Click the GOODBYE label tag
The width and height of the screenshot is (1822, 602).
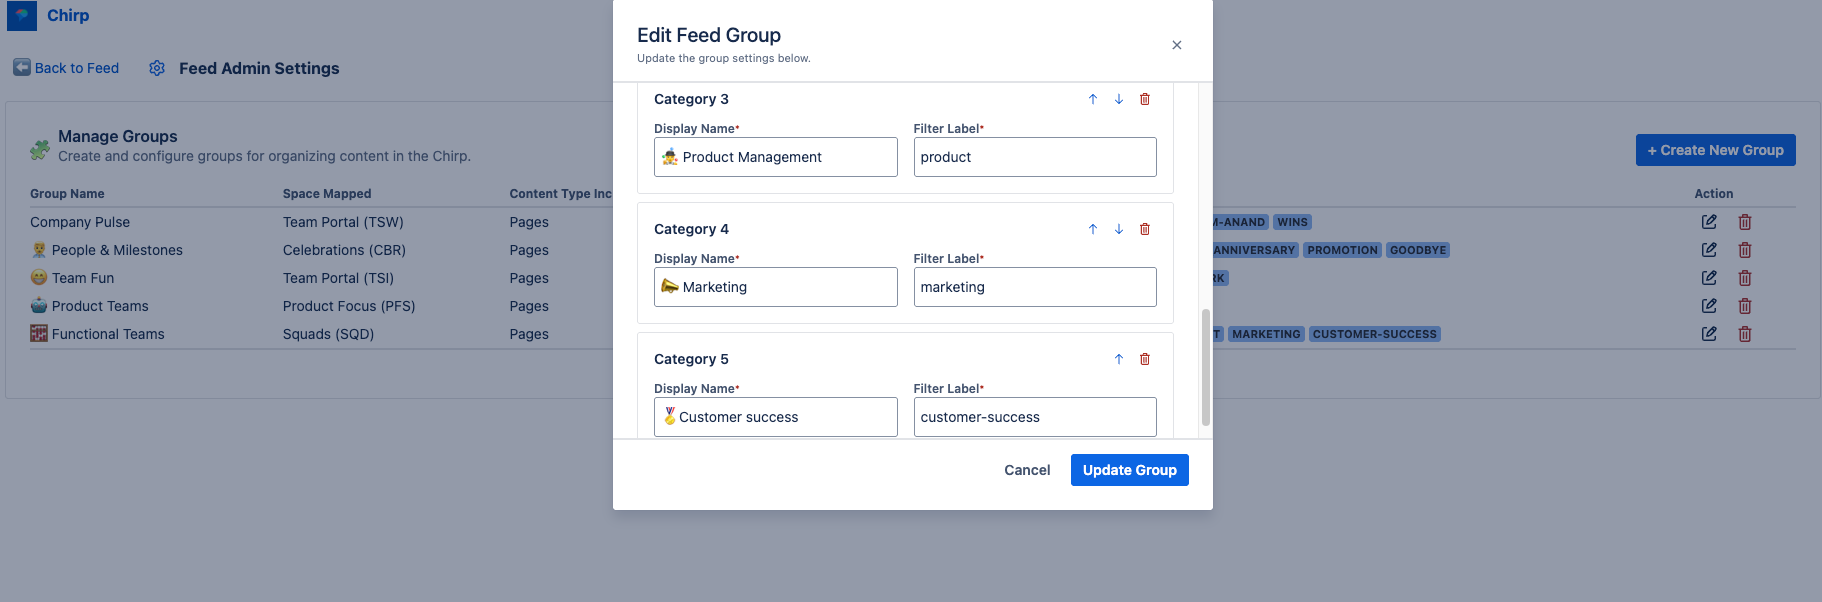(1418, 250)
